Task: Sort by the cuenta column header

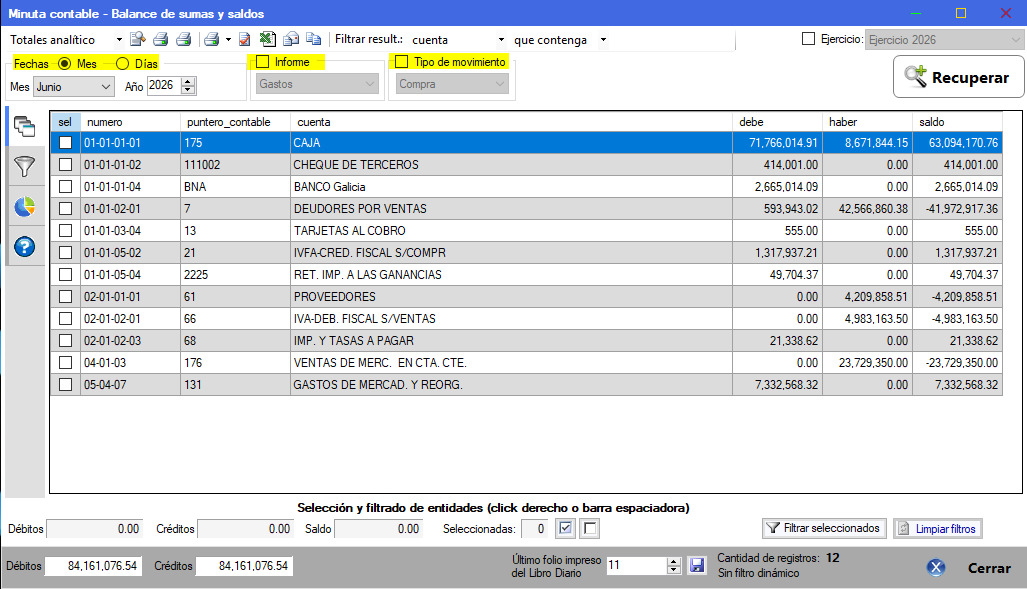Action: click(512, 122)
